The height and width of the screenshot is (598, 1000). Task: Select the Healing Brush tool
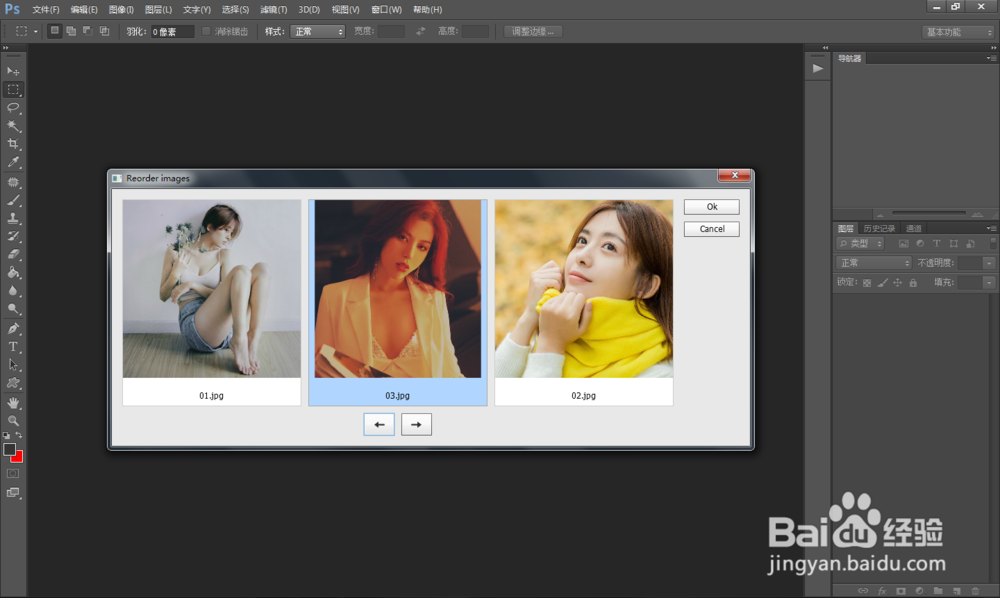pyautogui.click(x=13, y=182)
